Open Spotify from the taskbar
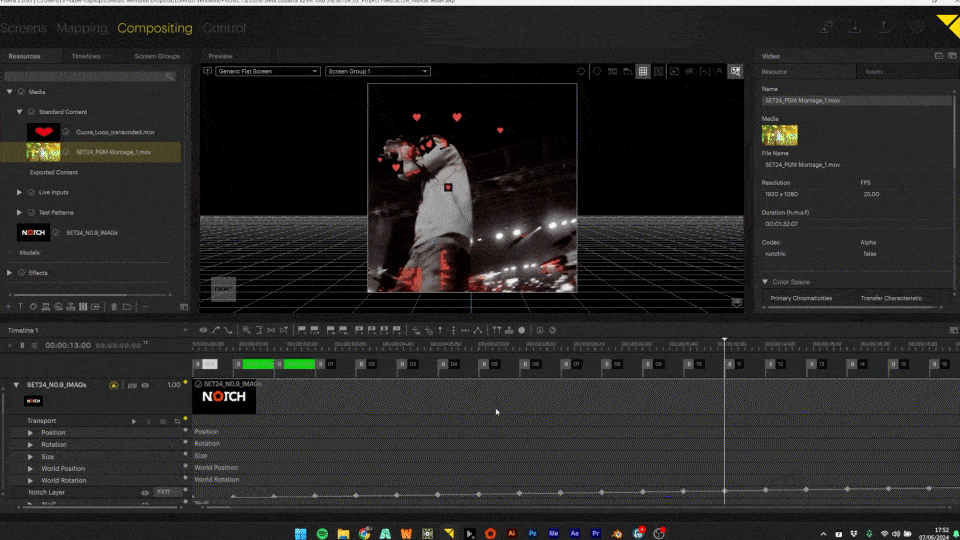This screenshot has width=960, height=540. pos(322,534)
